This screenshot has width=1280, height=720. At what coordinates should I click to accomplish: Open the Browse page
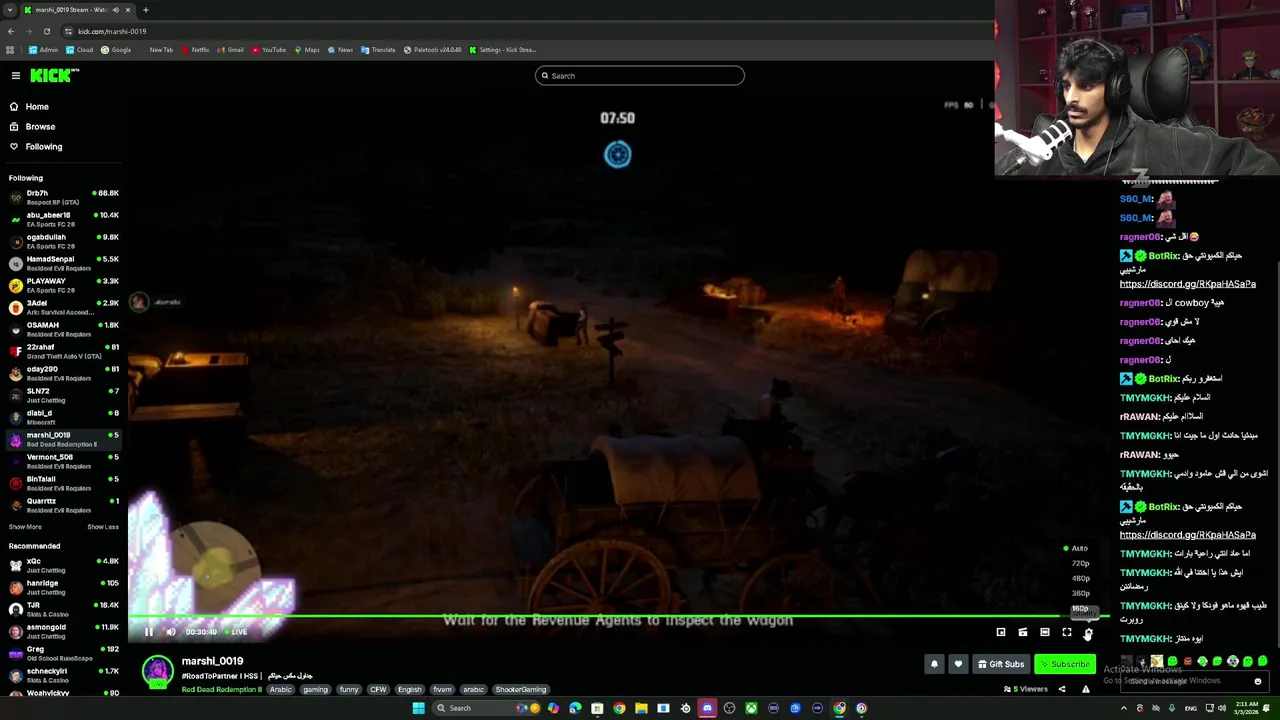click(40, 126)
